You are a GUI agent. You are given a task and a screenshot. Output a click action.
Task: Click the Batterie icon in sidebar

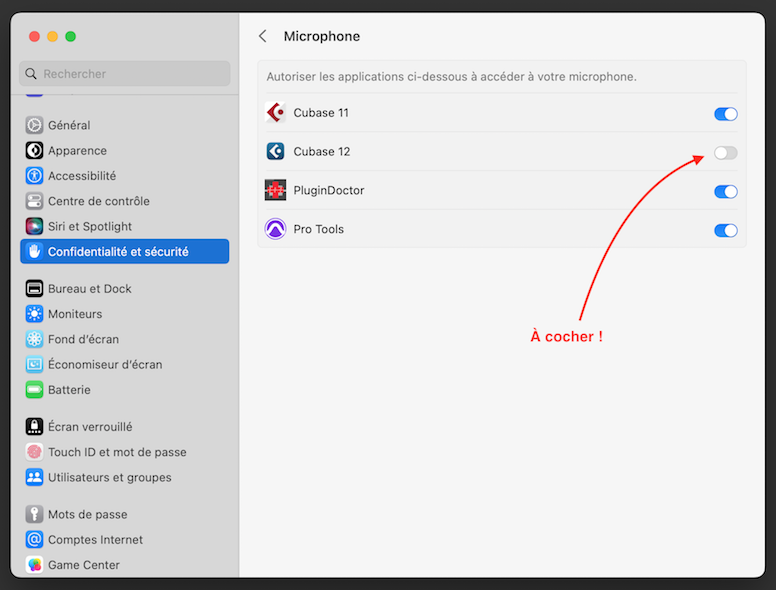(35, 390)
